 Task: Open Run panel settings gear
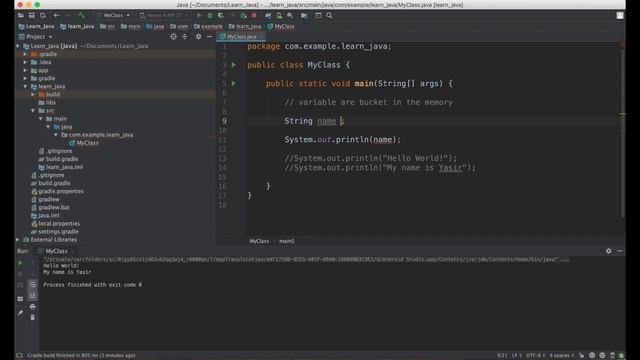coord(609,251)
